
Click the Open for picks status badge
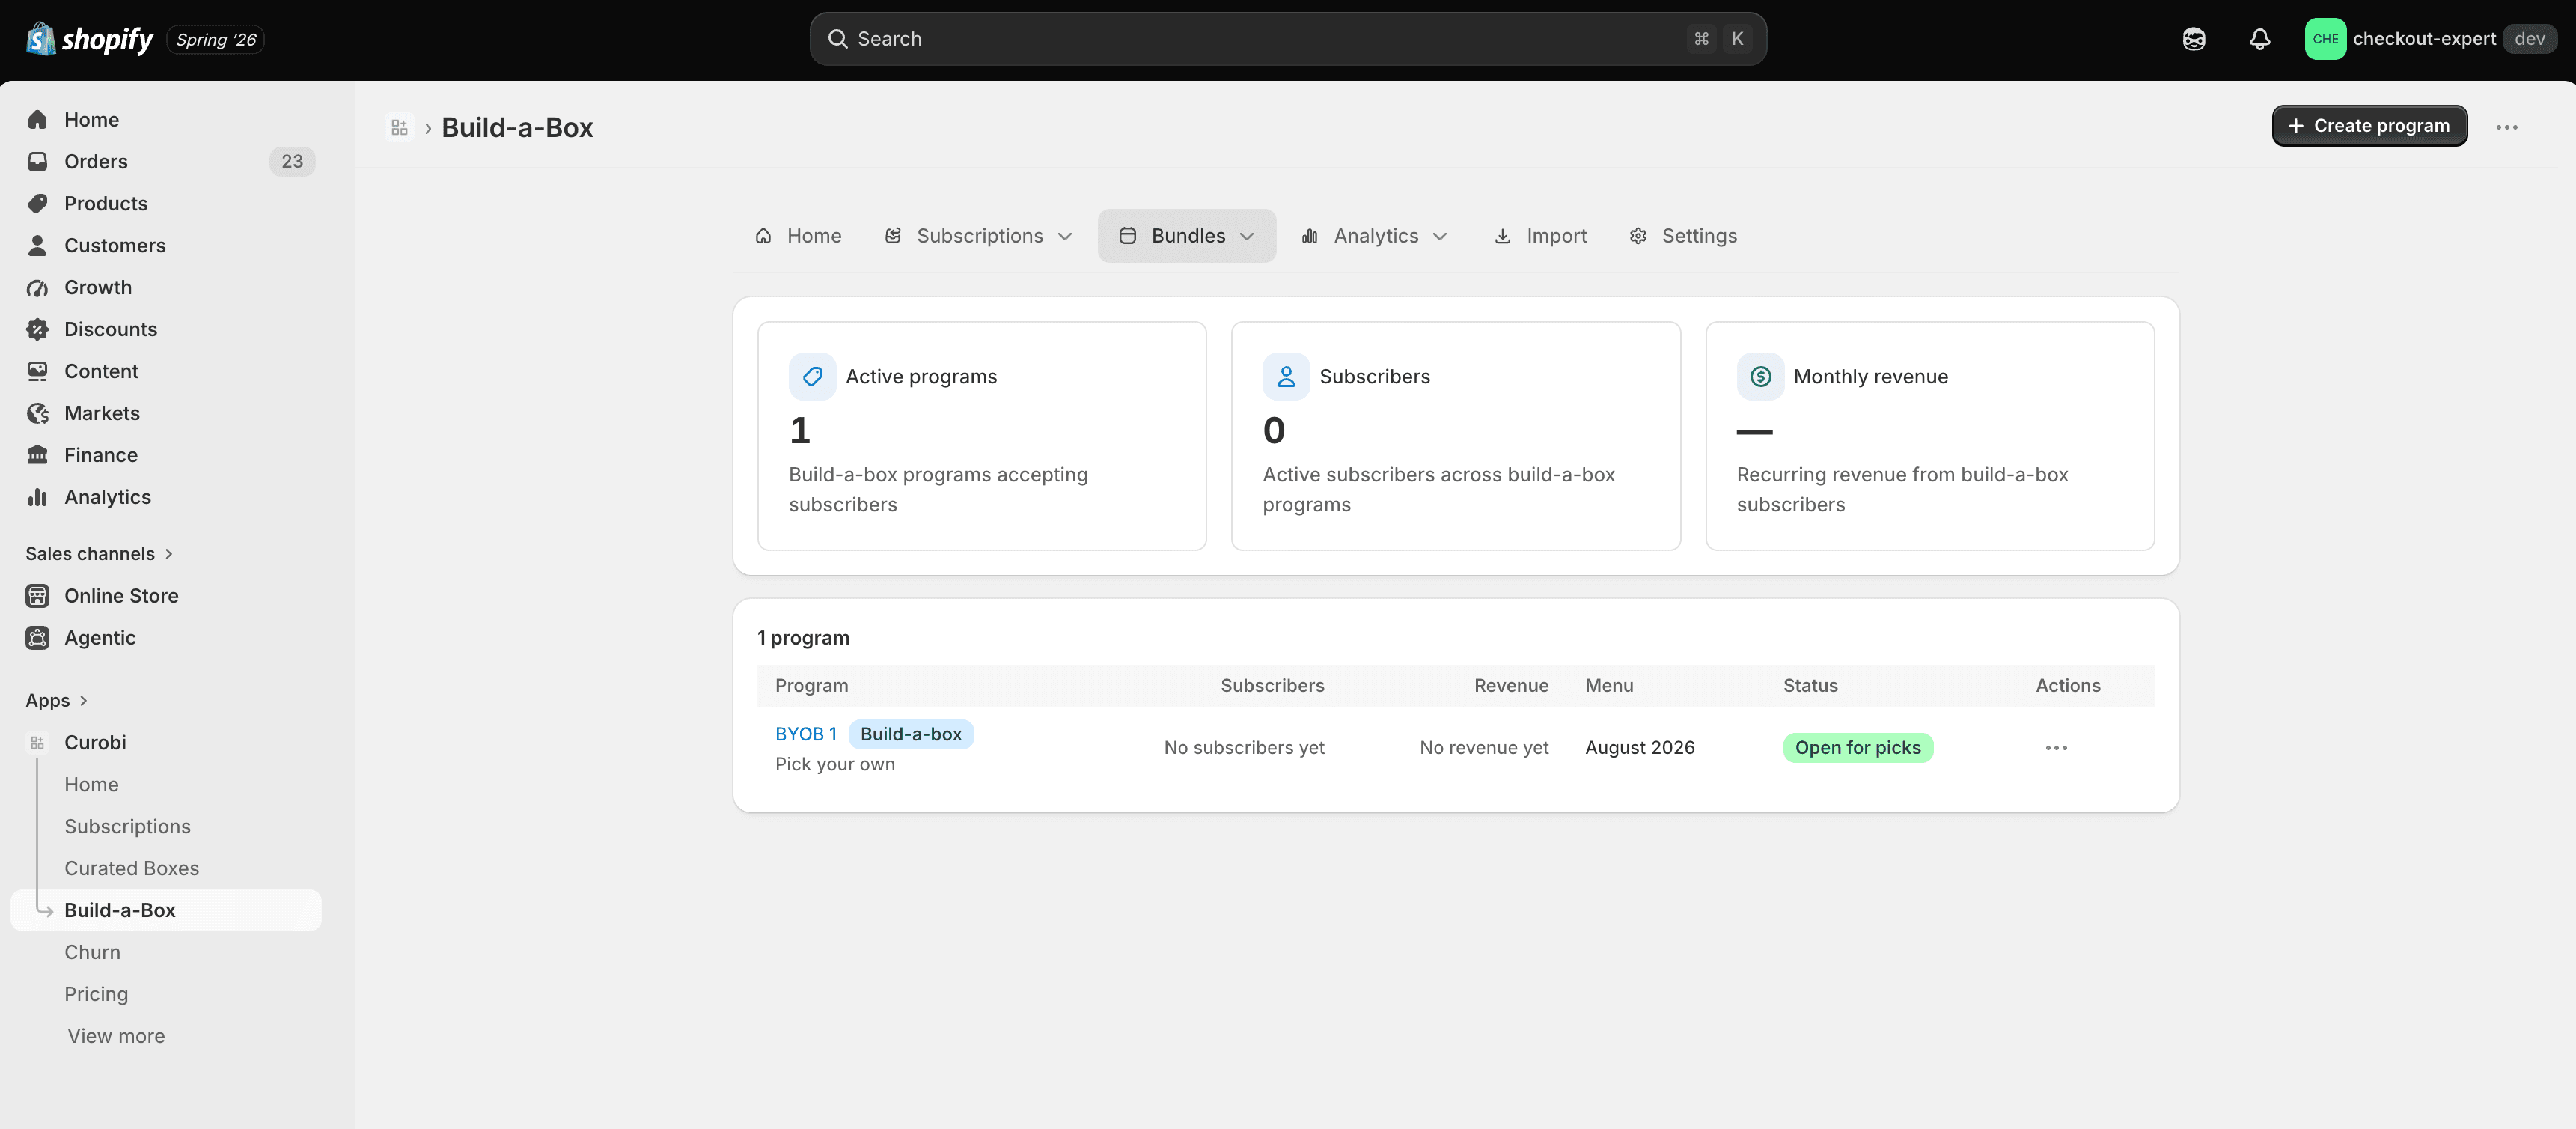pos(1857,748)
